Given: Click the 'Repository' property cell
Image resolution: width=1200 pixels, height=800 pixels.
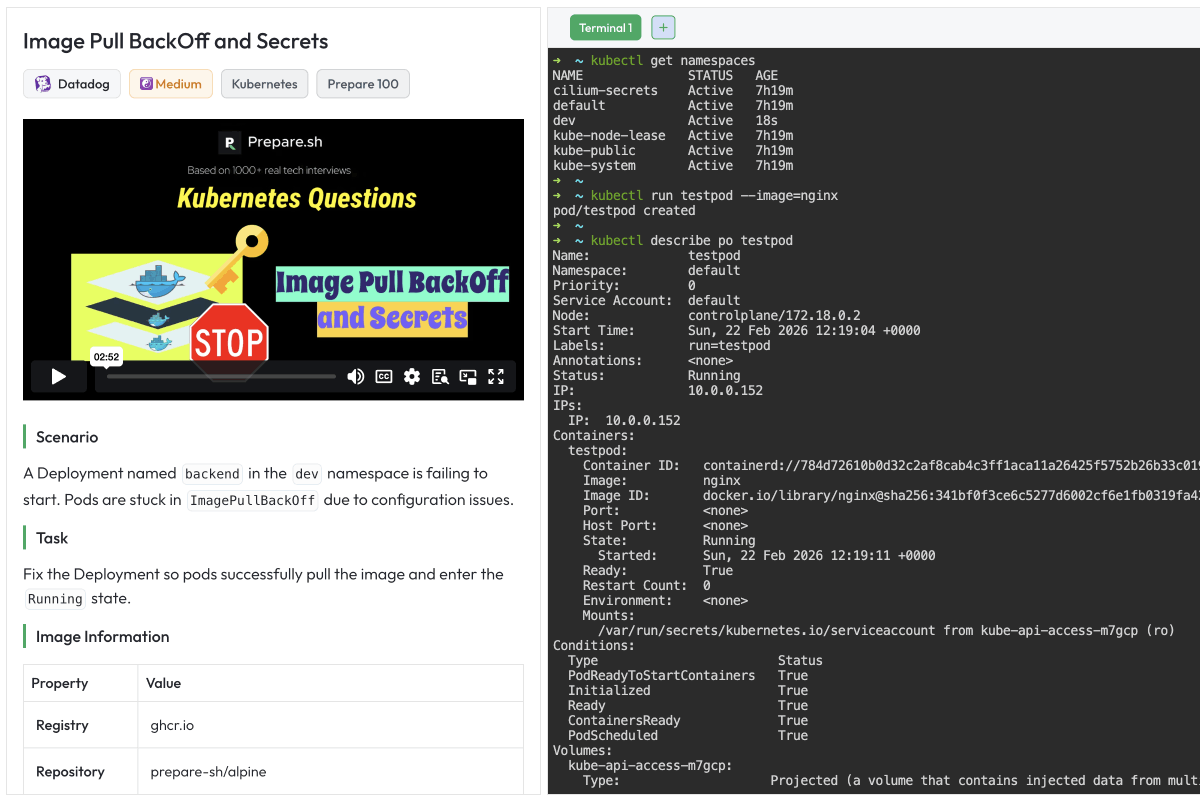Looking at the screenshot, I should pos(81,772).
